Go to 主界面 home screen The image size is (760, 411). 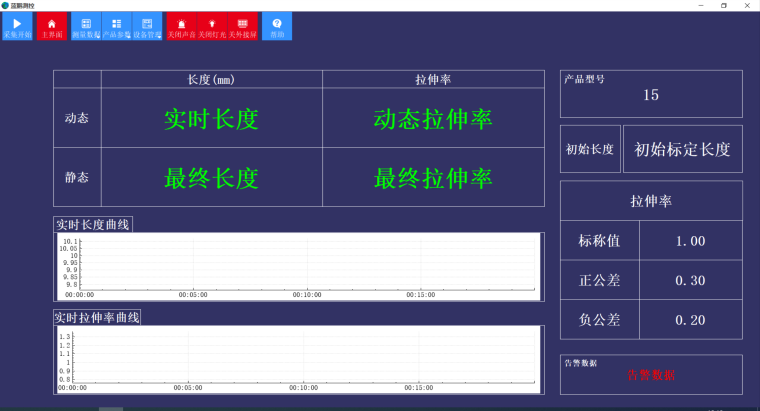click(x=52, y=27)
